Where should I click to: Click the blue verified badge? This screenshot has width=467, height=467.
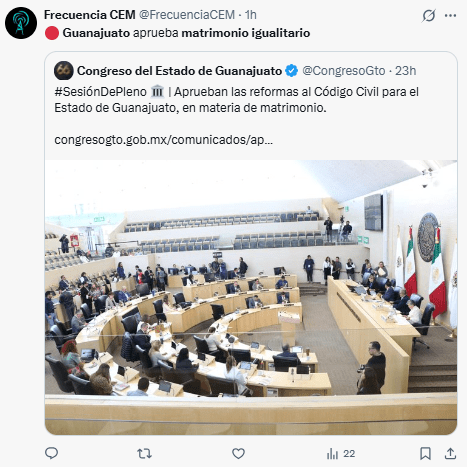pyautogui.click(x=292, y=71)
